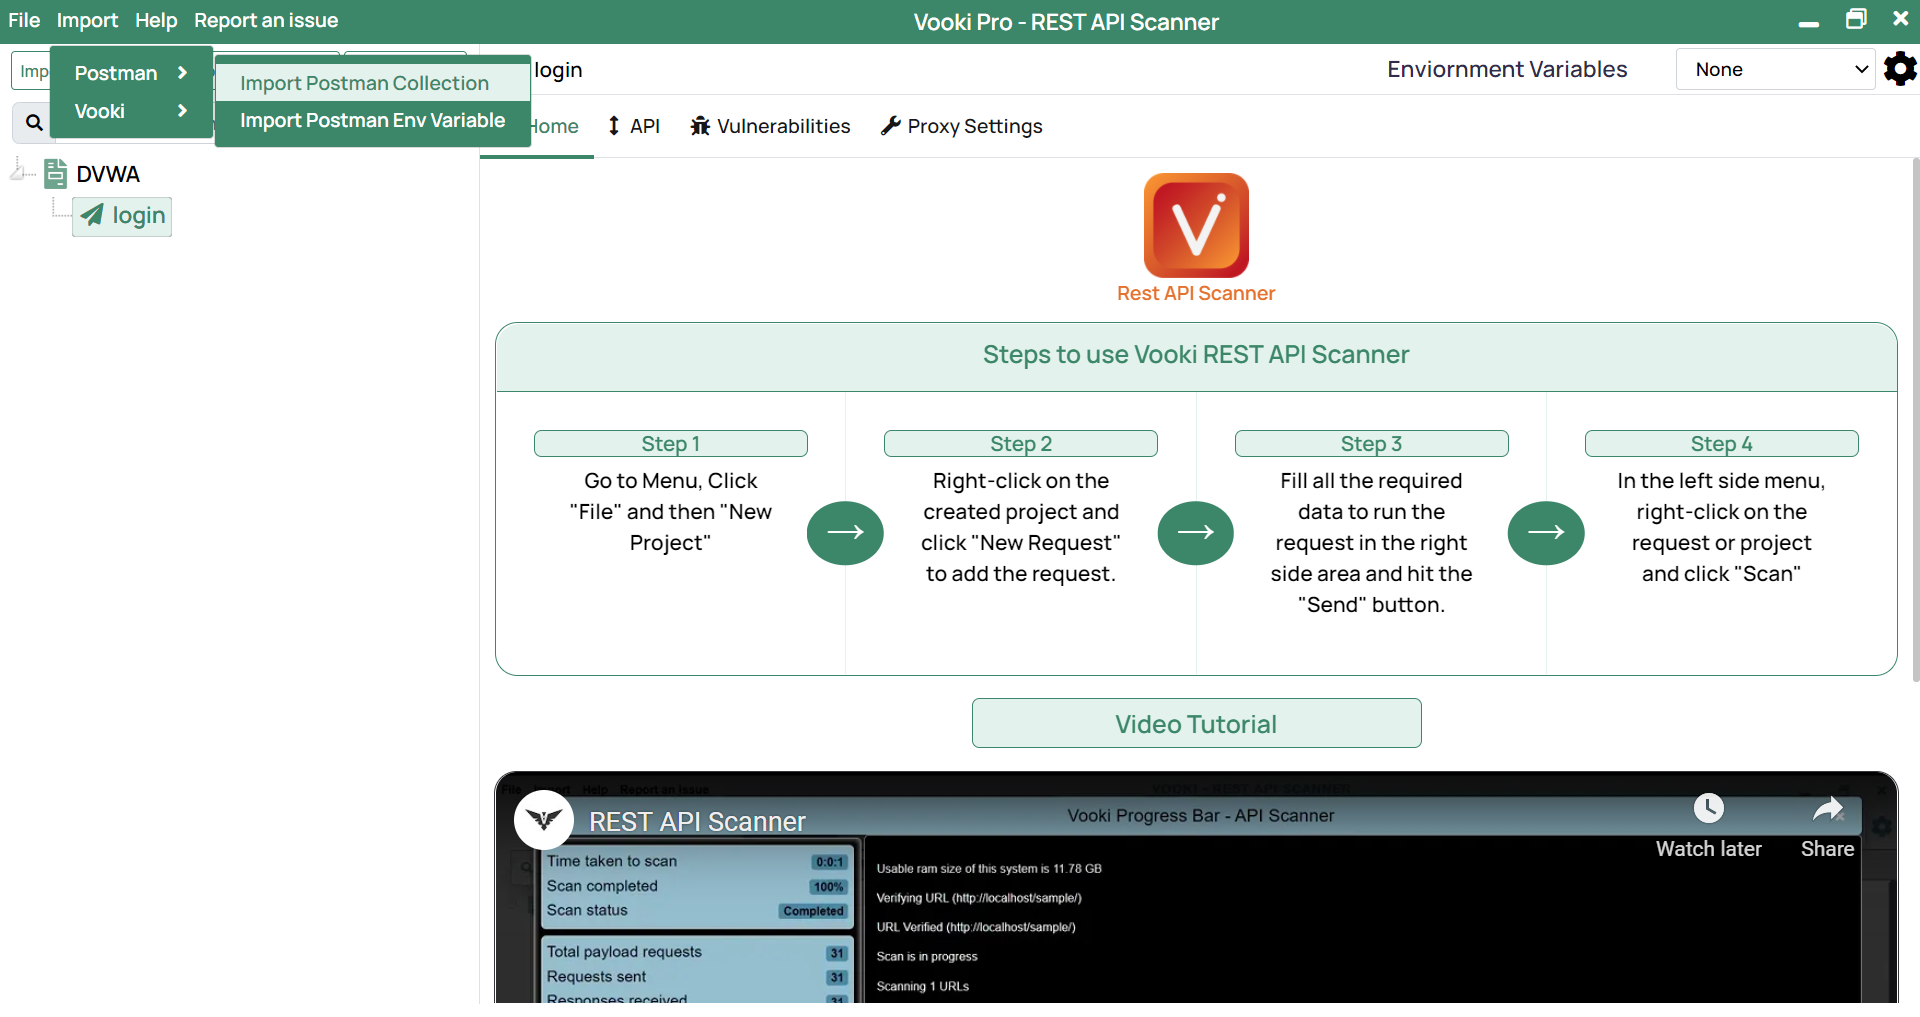Collapse the DVWA tree node
This screenshot has height=1017, width=1920.
click(18, 172)
